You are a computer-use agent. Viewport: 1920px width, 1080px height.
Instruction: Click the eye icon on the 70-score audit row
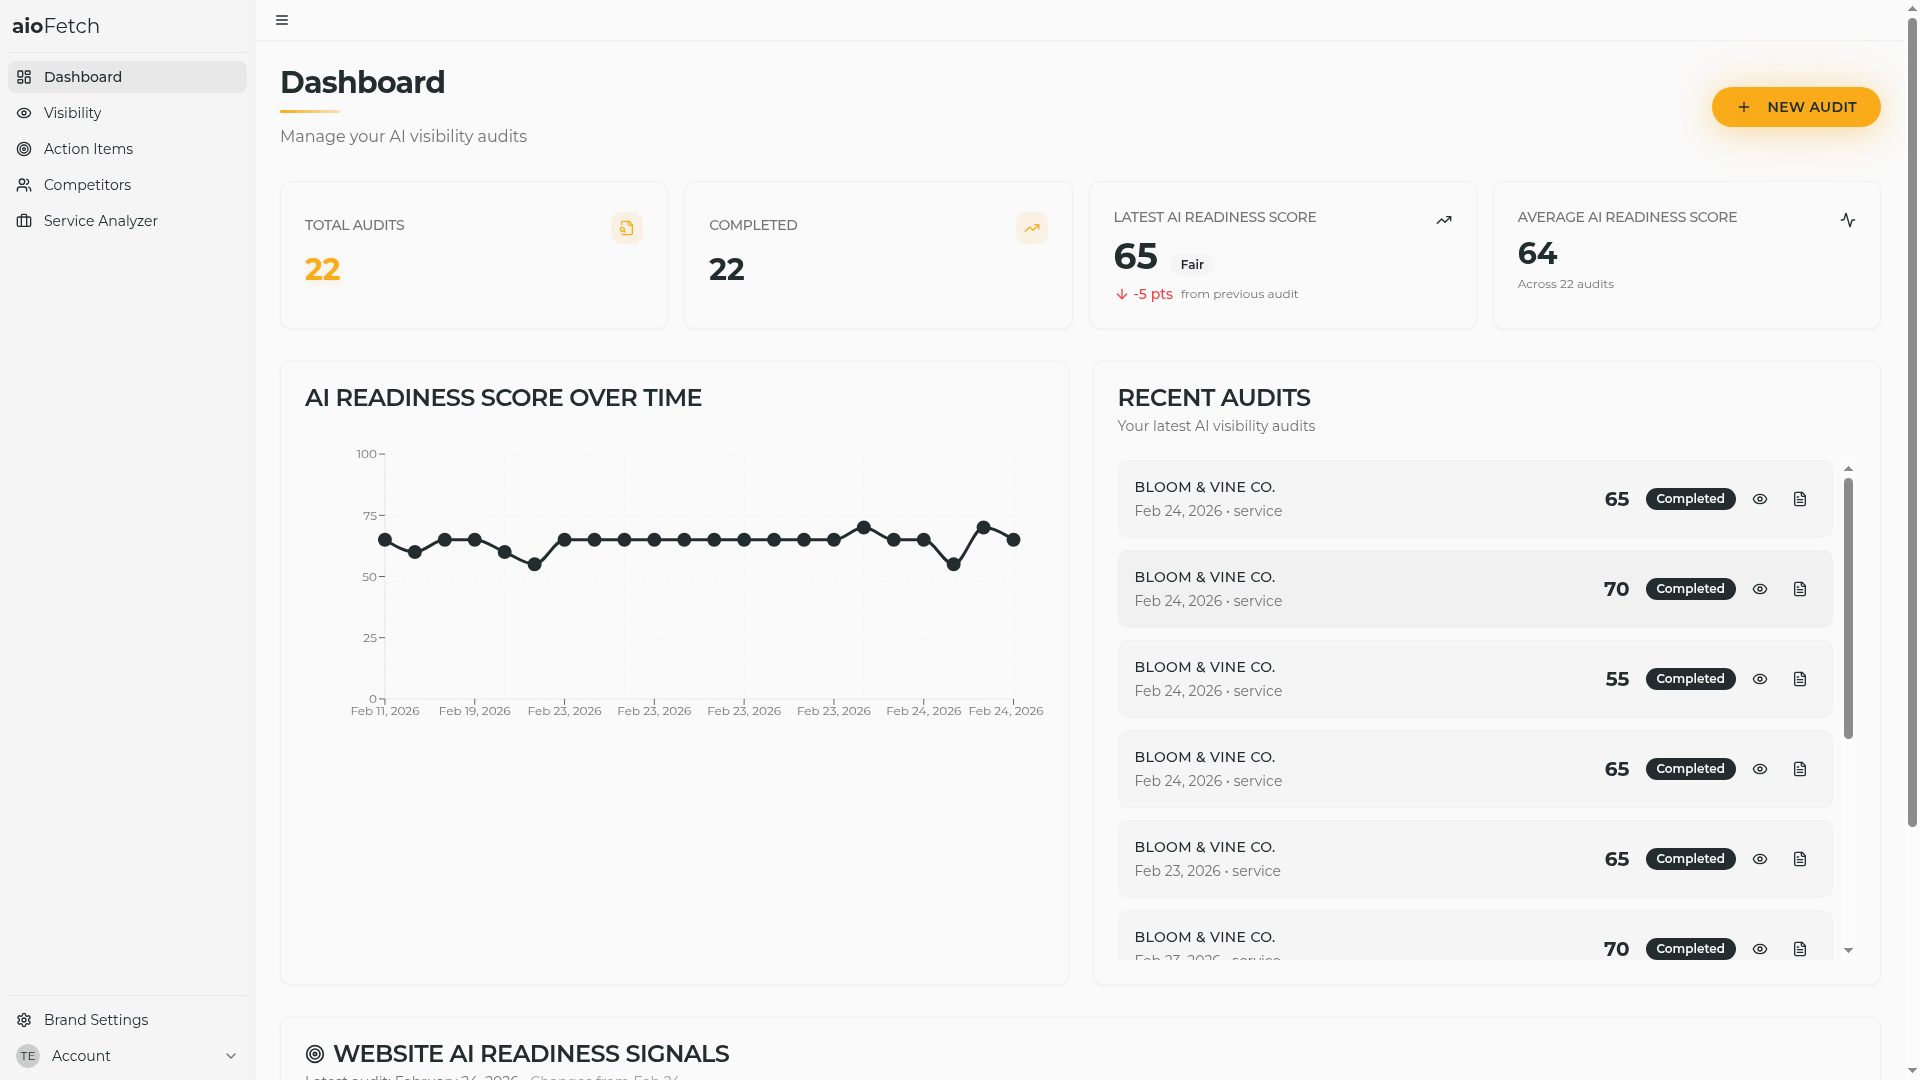point(1760,589)
